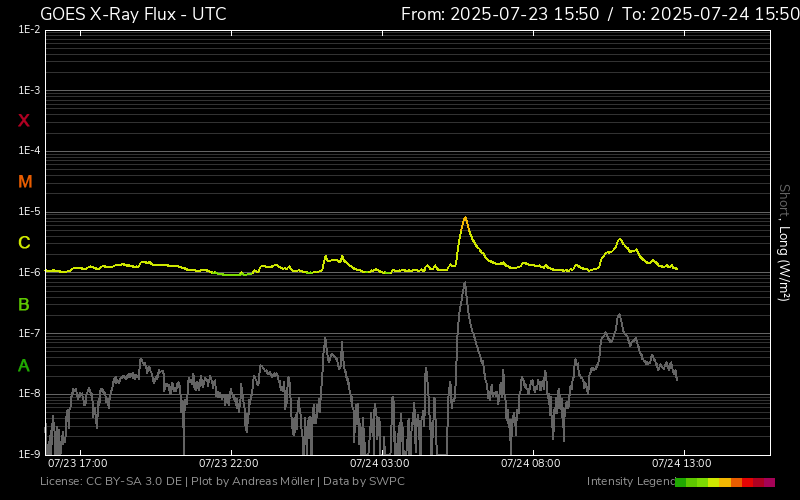The image size is (800, 500).
Task: Click the '07/24 08:00' time axis label
Action: pos(531,463)
